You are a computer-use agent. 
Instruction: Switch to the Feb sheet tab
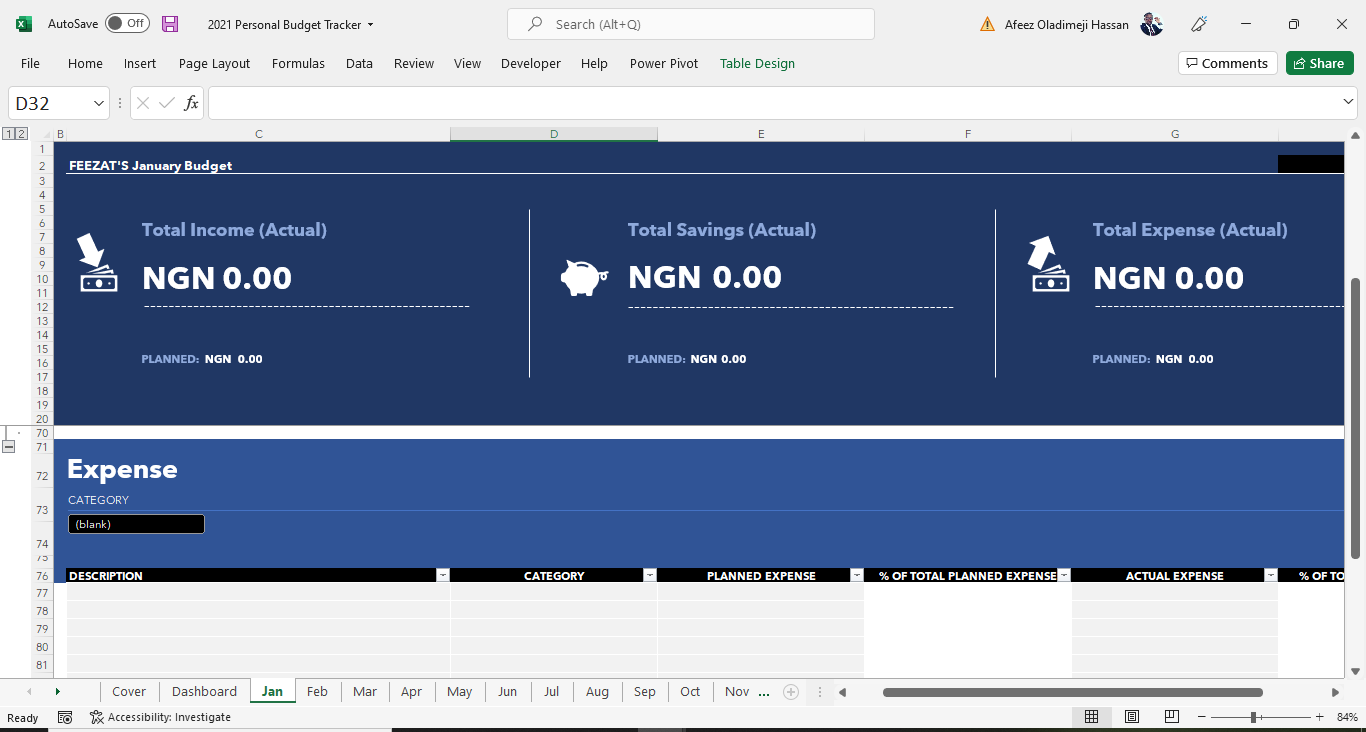tap(317, 691)
